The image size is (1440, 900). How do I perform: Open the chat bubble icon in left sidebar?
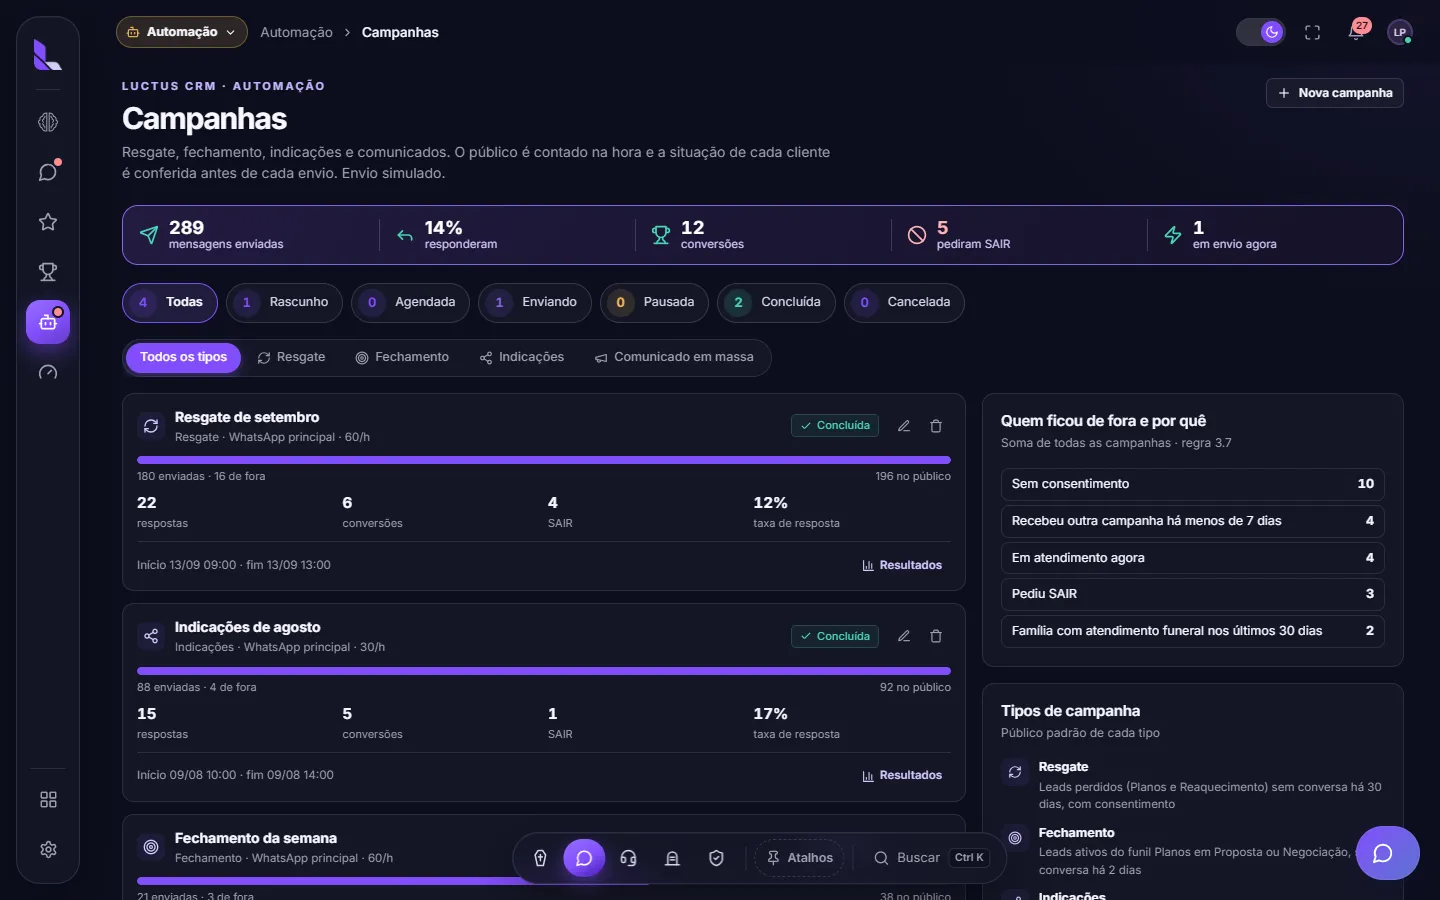pyautogui.click(x=48, y=172)
